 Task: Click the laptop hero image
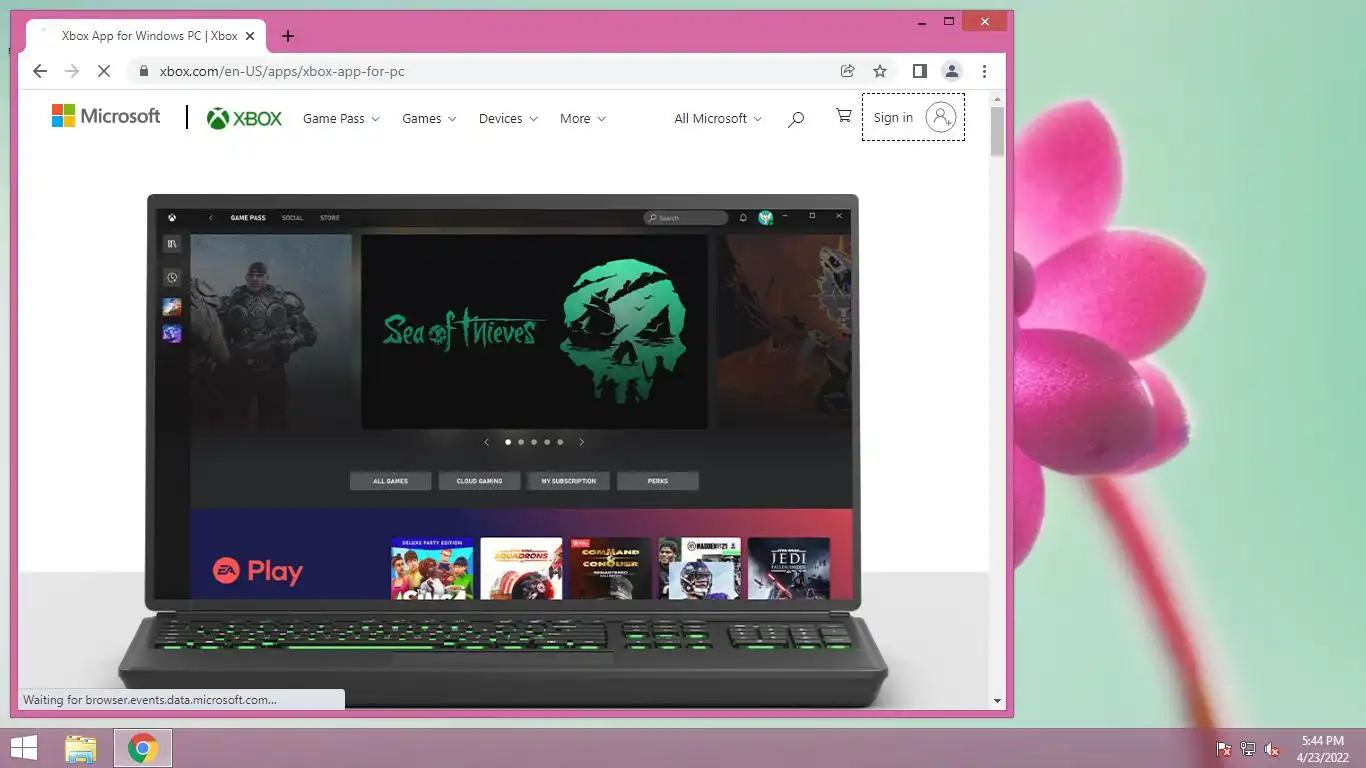tap(503, 450)
